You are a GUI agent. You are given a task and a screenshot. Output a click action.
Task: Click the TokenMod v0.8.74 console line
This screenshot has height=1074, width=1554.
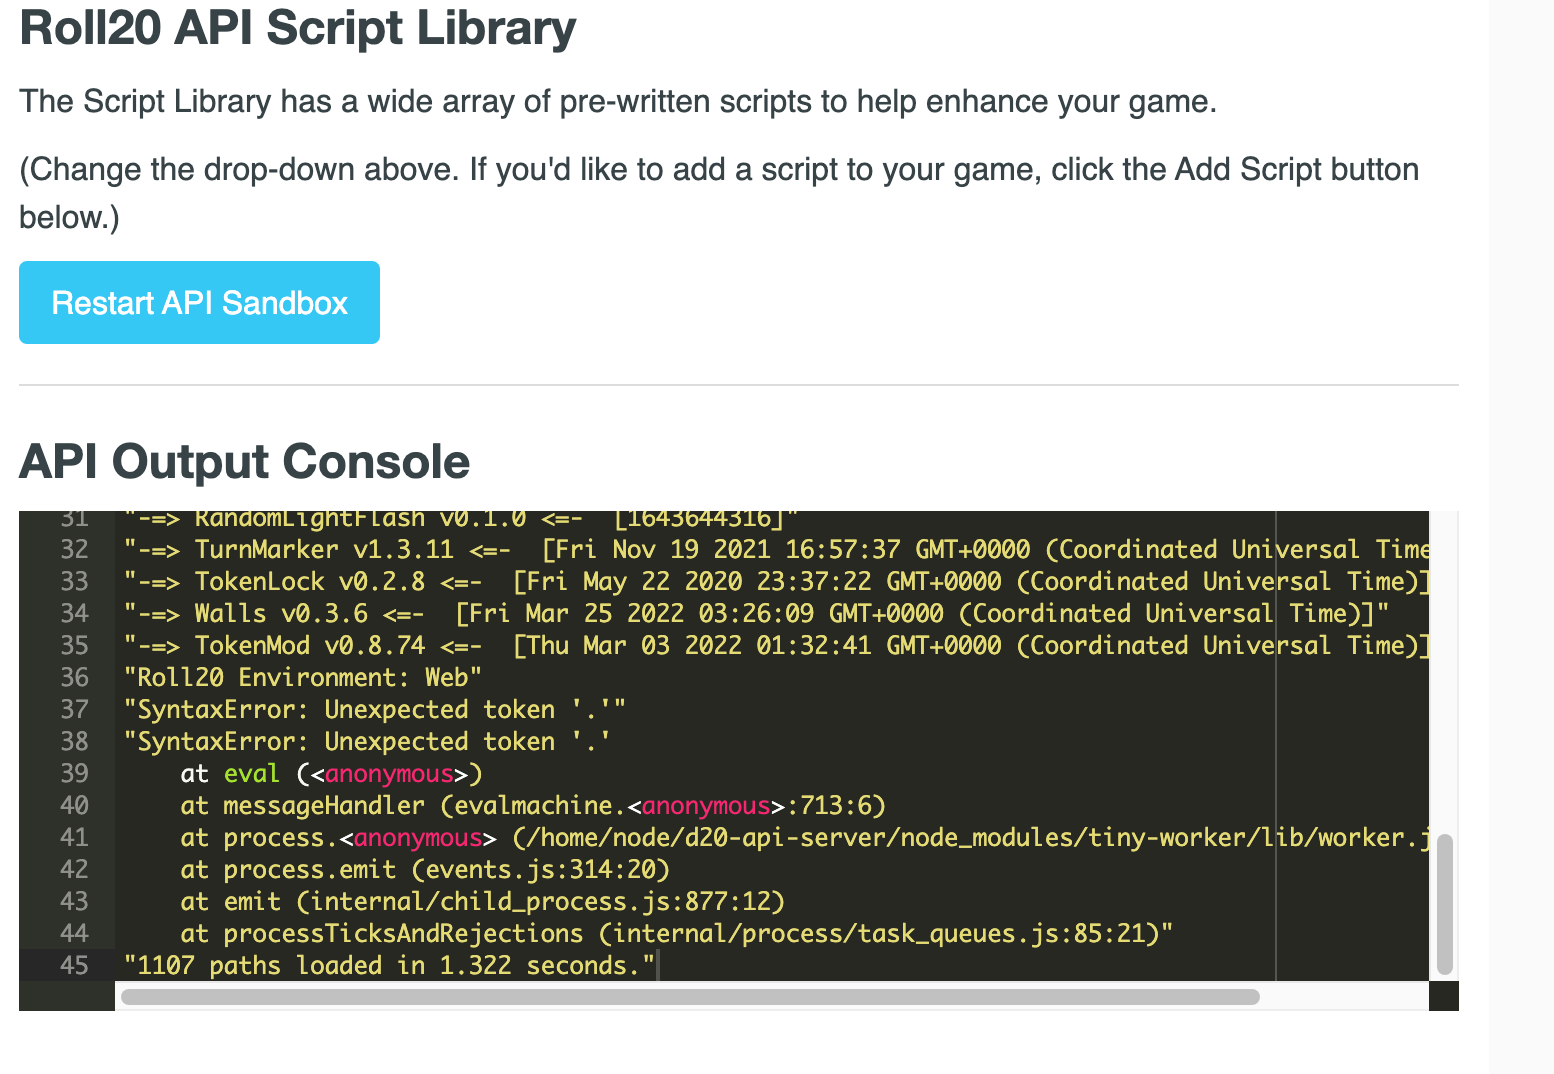coord(776,645)
